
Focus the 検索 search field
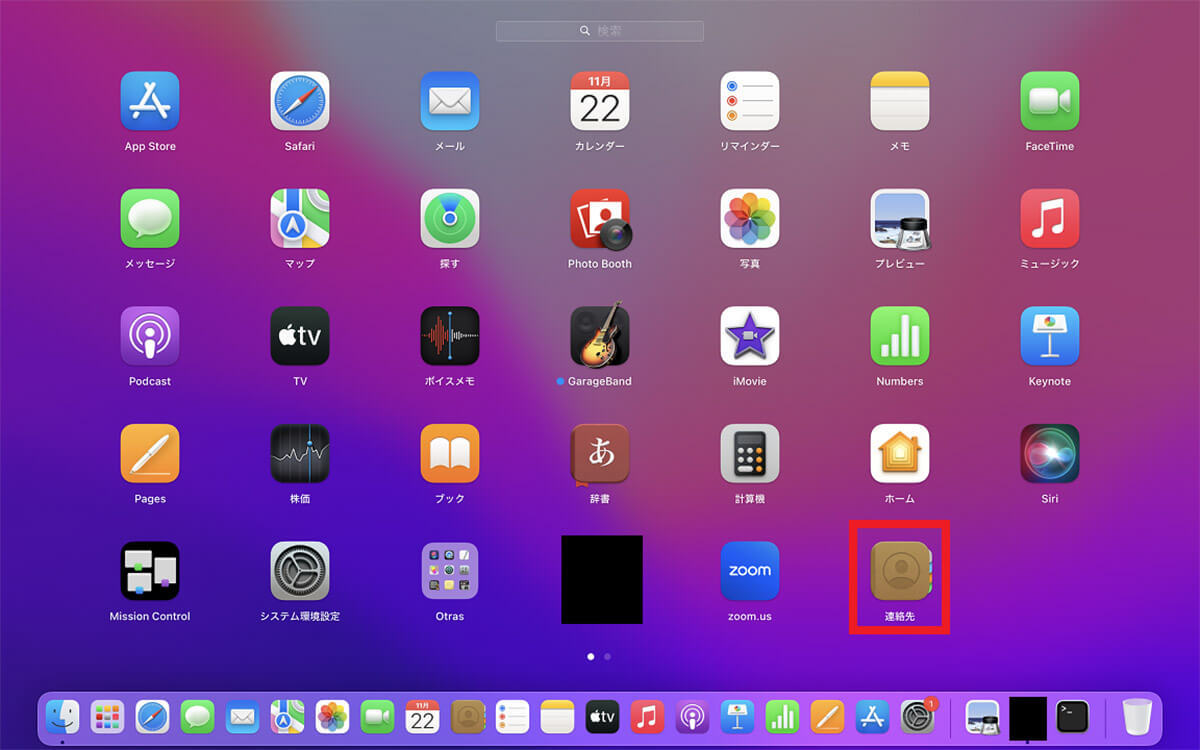click(600, 31)
